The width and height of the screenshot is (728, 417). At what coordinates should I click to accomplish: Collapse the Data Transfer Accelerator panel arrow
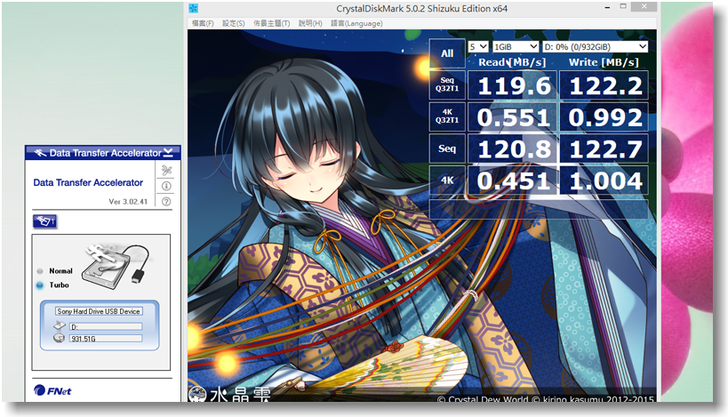pyautogui.click(x=169, y=153)
